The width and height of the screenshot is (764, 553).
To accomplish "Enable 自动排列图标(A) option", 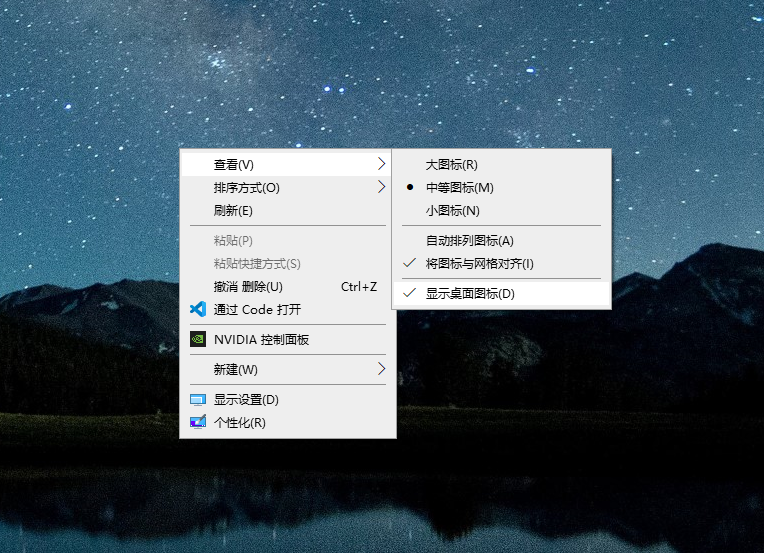I will pyautogui.click(x=501, y=241).
